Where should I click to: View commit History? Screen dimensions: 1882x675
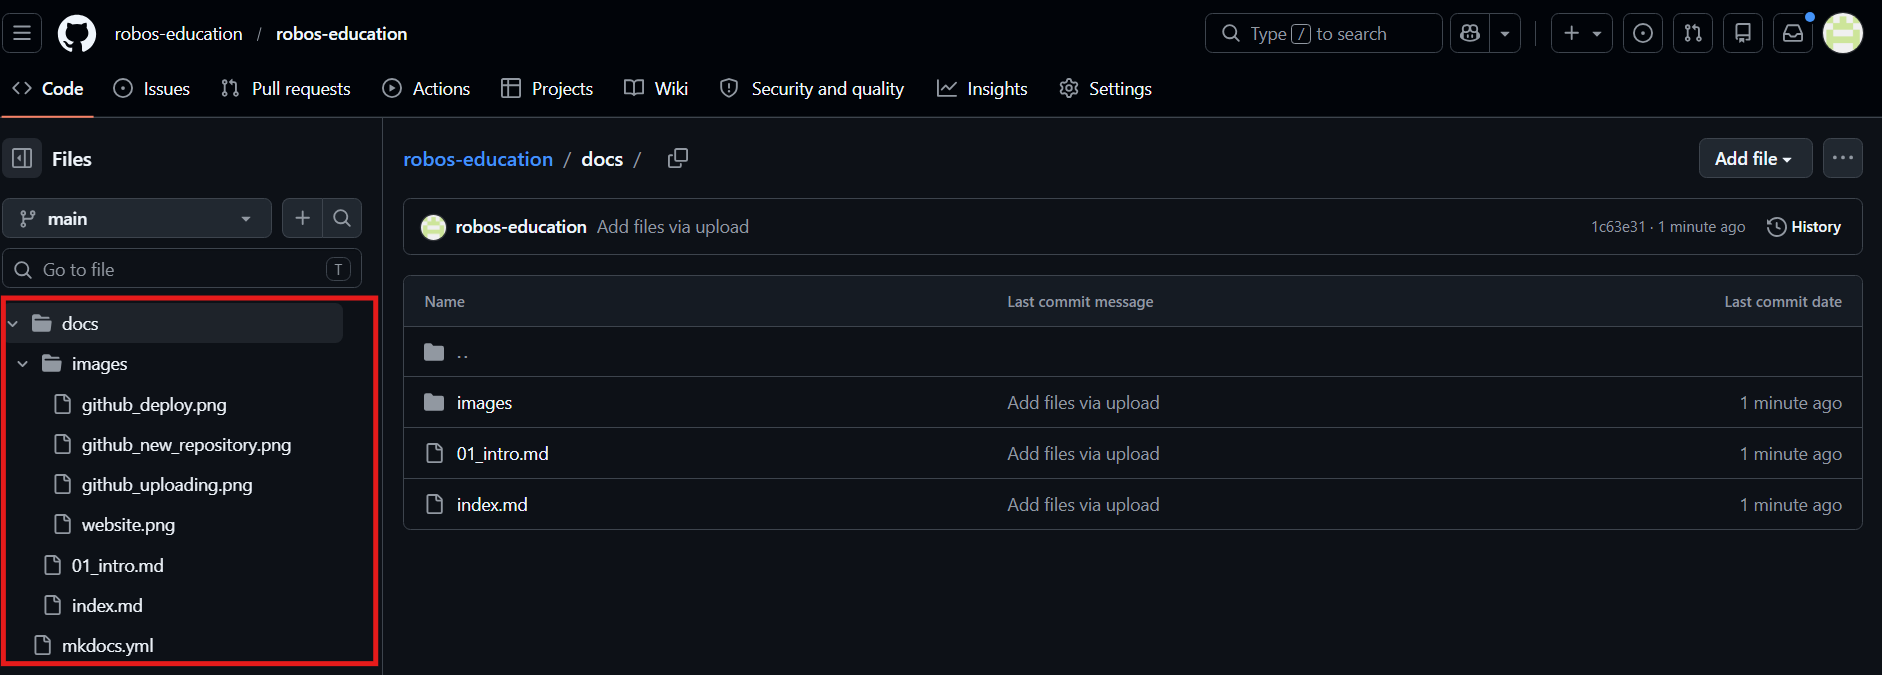(1804, 227)
